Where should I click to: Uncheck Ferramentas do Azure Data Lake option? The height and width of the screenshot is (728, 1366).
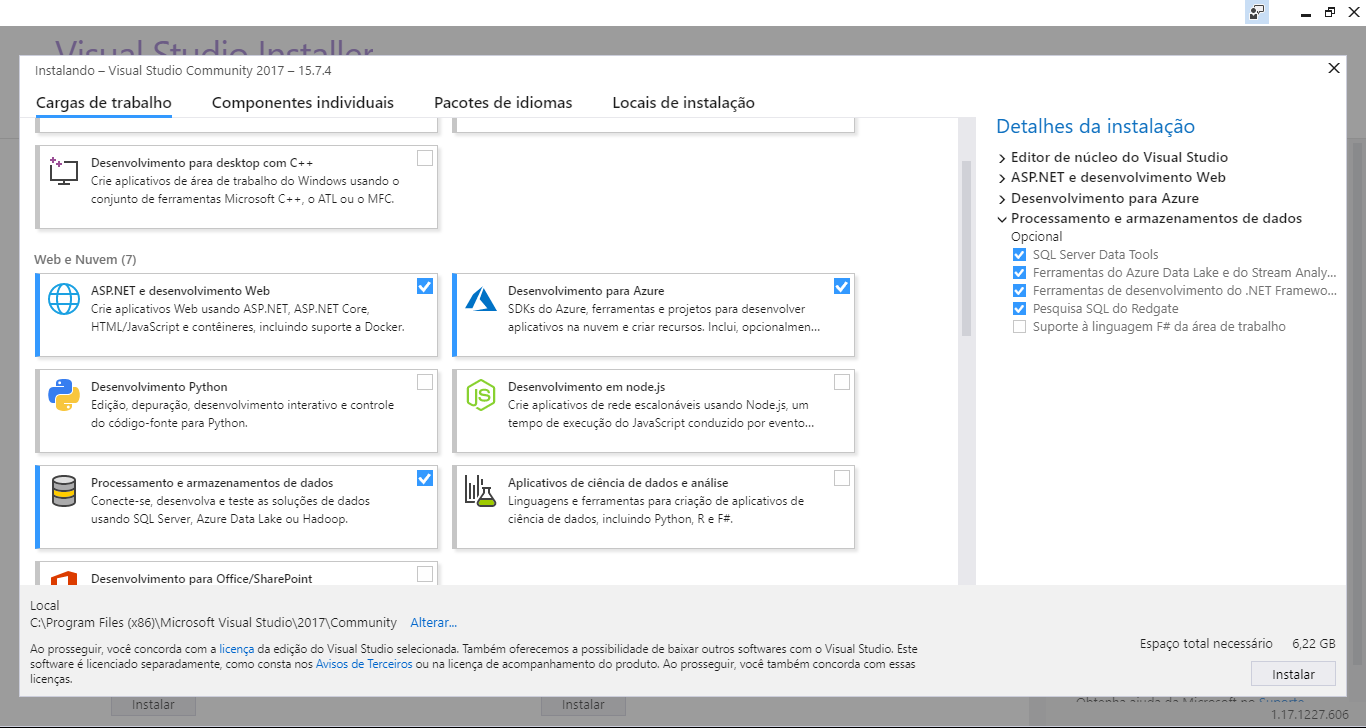(x=1019, y=273)
